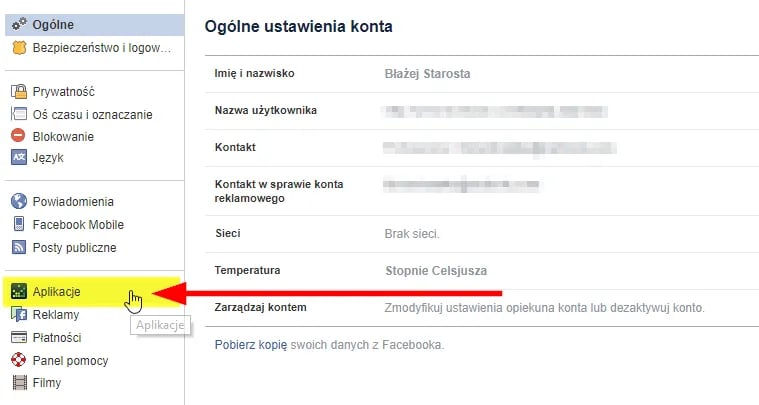Open the Temperatura setting row
The height and width of the screenshot is (405, 759).
460,271
